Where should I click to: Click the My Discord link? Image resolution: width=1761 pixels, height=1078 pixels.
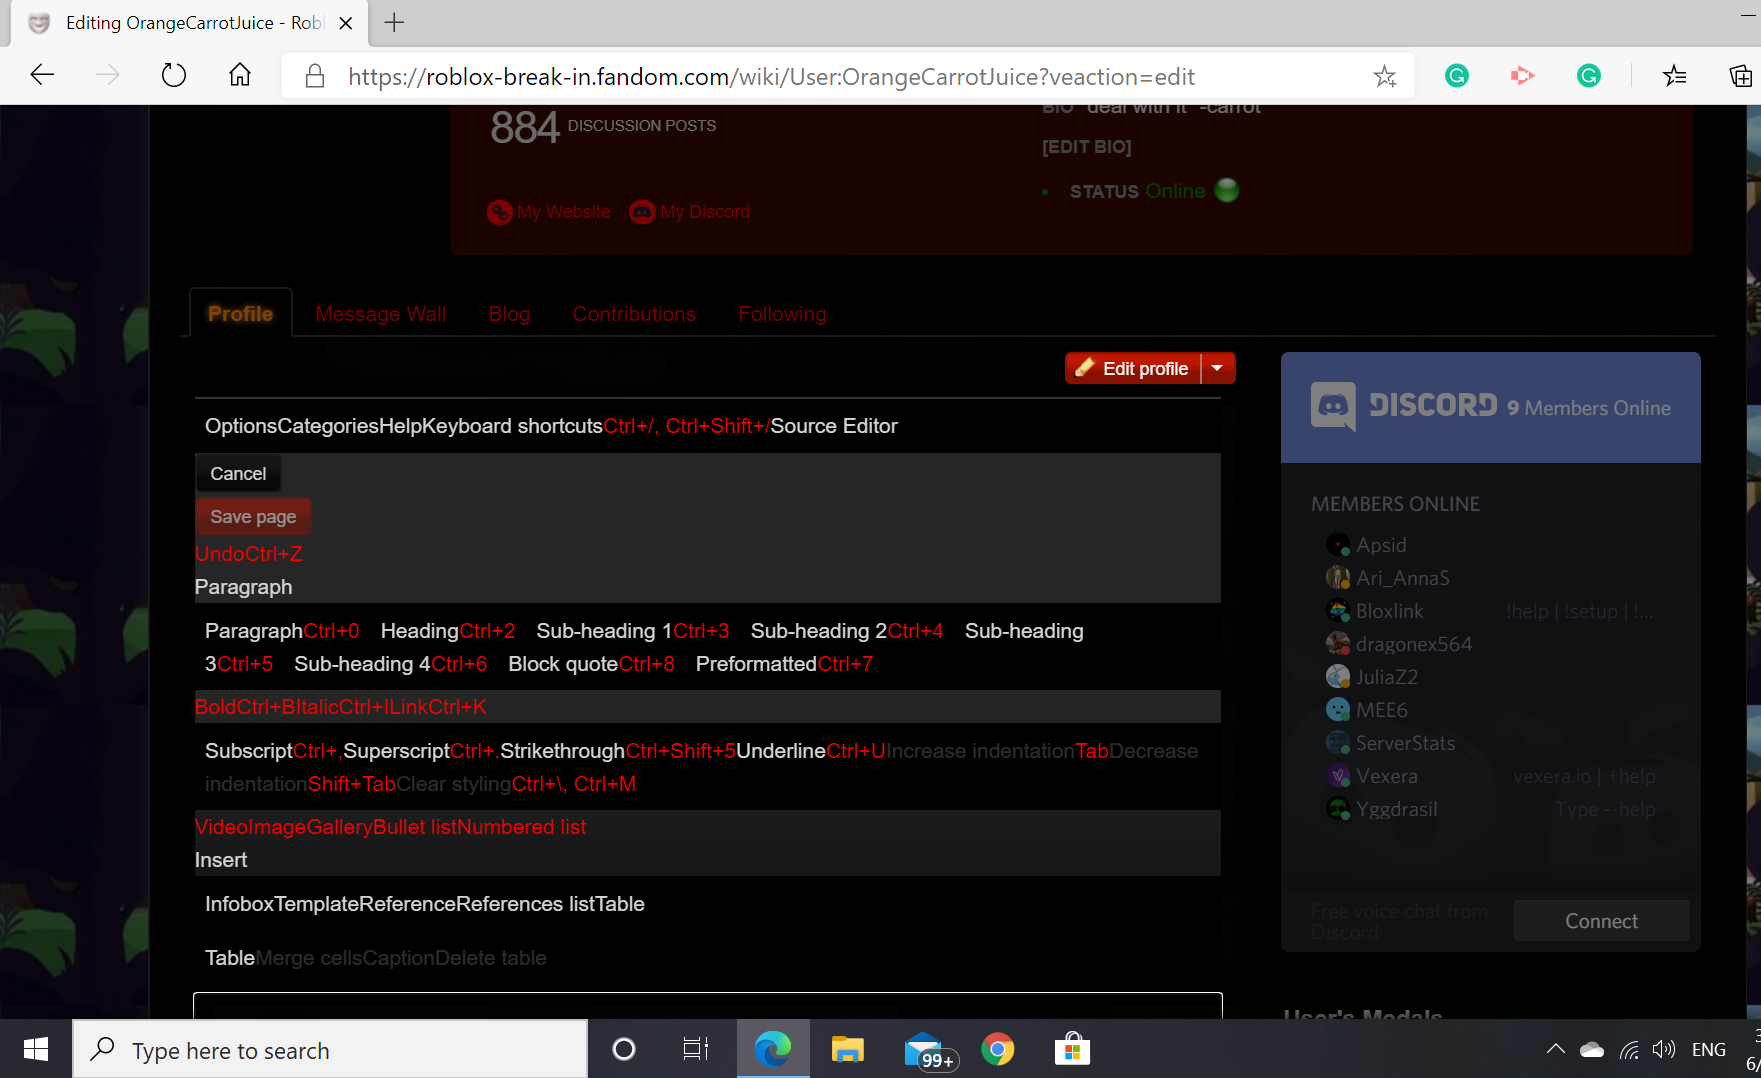(690, 212)
